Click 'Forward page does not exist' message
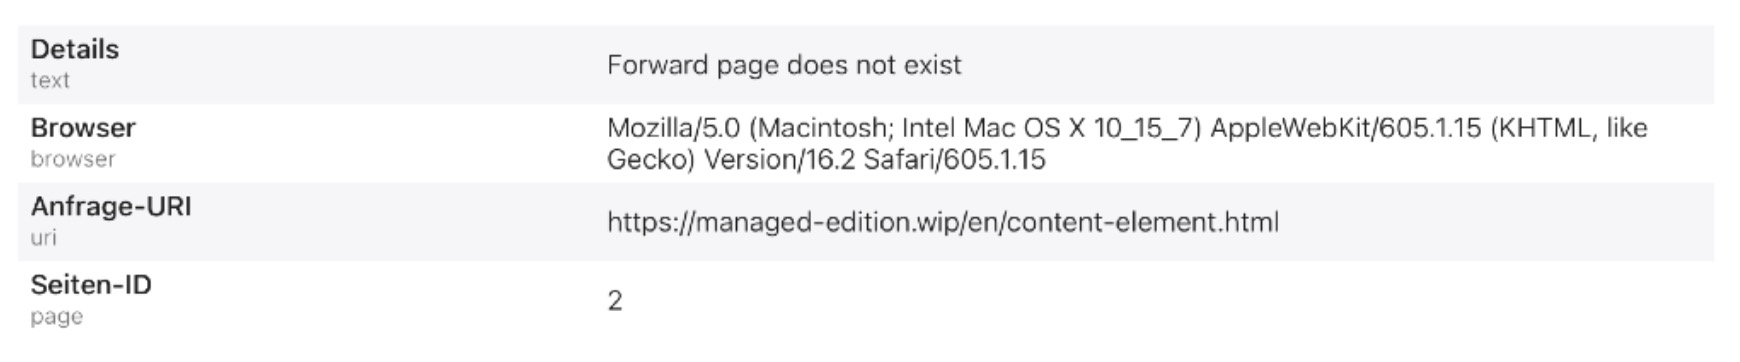 (784, 65)
